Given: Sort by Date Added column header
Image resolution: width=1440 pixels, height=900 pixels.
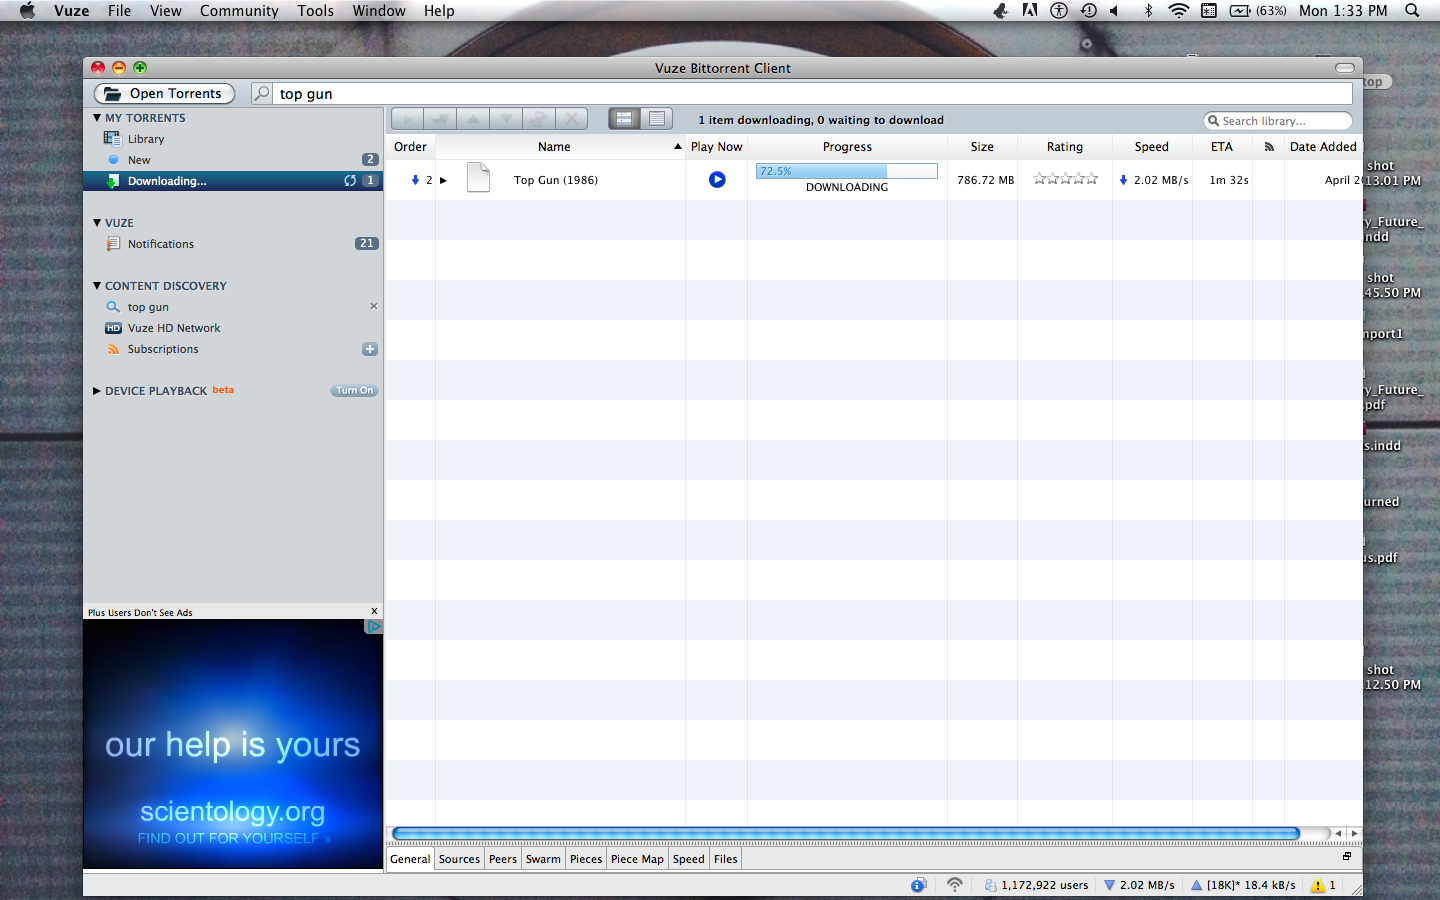Looking at the screenshot, I should 1323,147.
